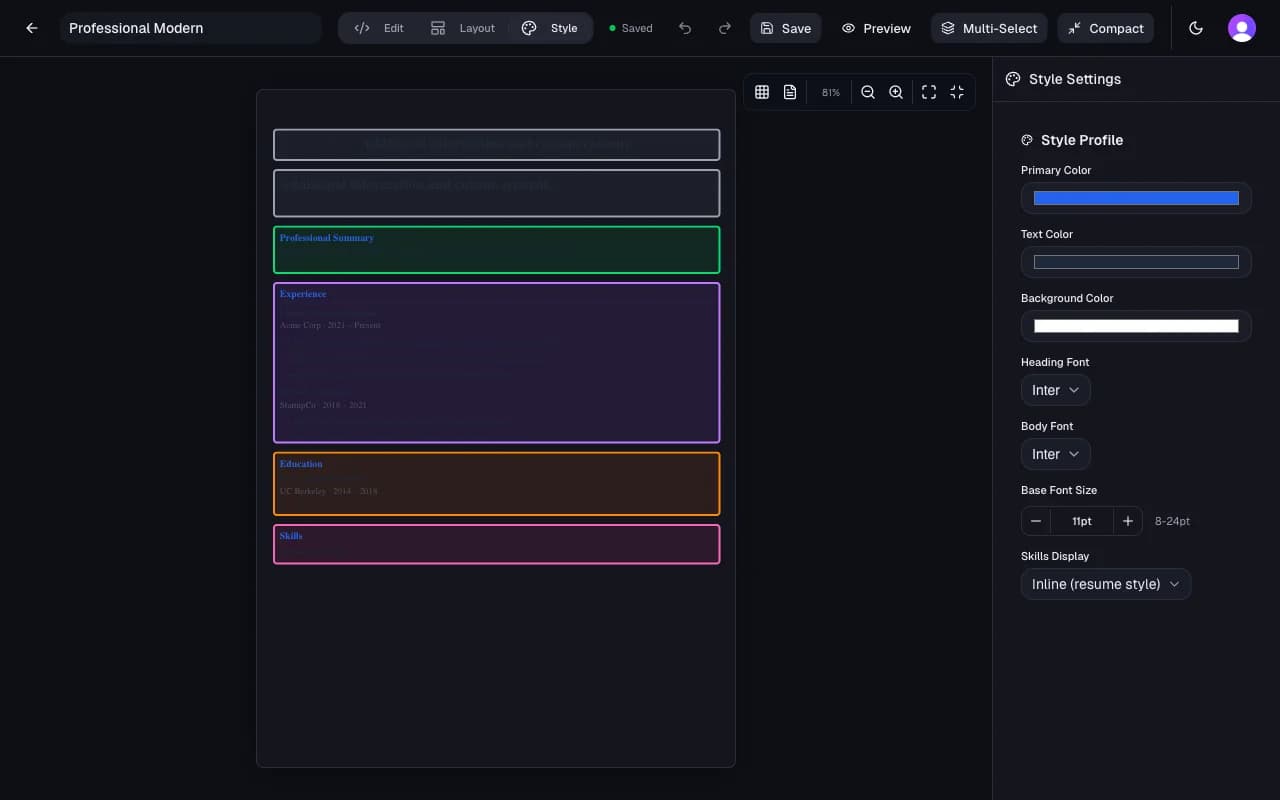Click the fit-to-screen expand icon
Image resolution: width=1280 pixels, height=800 pixels.
click(x=929, y=92)
